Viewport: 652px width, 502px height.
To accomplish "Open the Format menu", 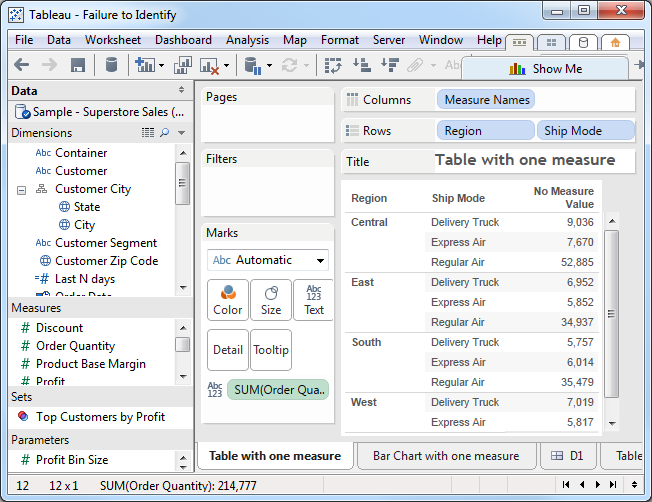I will tap(340, 40).
